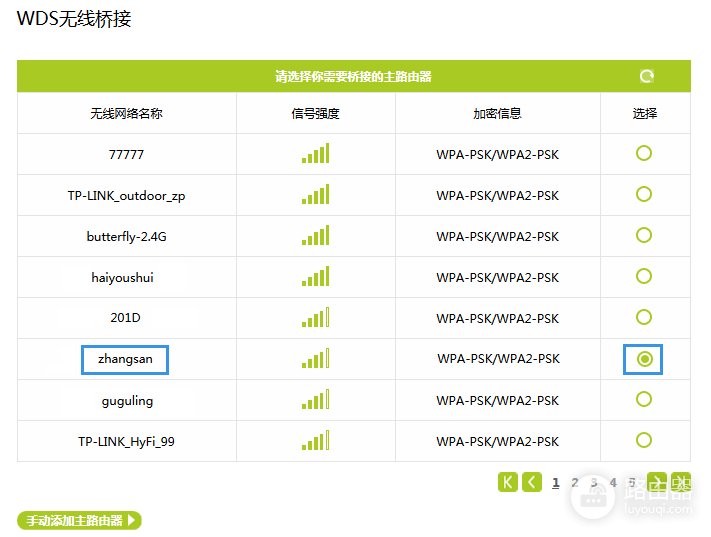Click the butterfly-2.4G network name

[127, 237]
